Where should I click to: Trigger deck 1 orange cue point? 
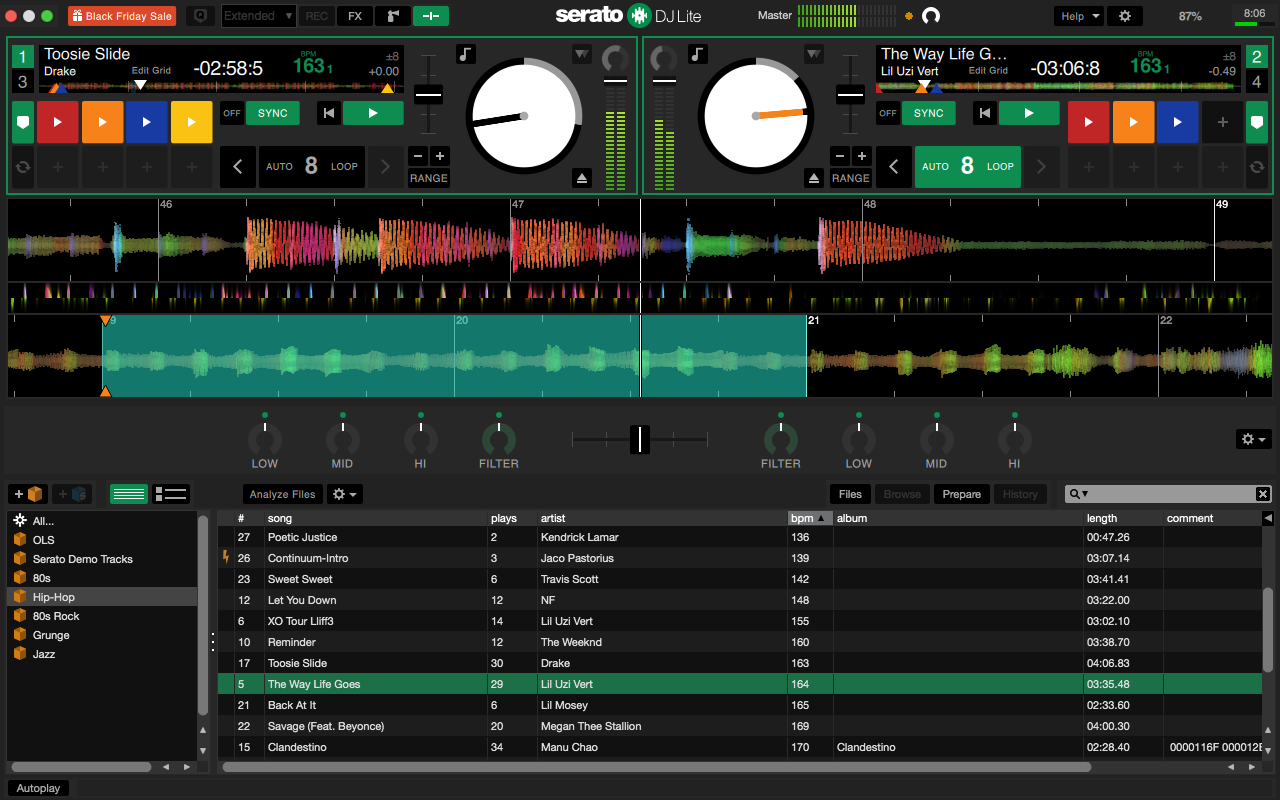(102, 122)
